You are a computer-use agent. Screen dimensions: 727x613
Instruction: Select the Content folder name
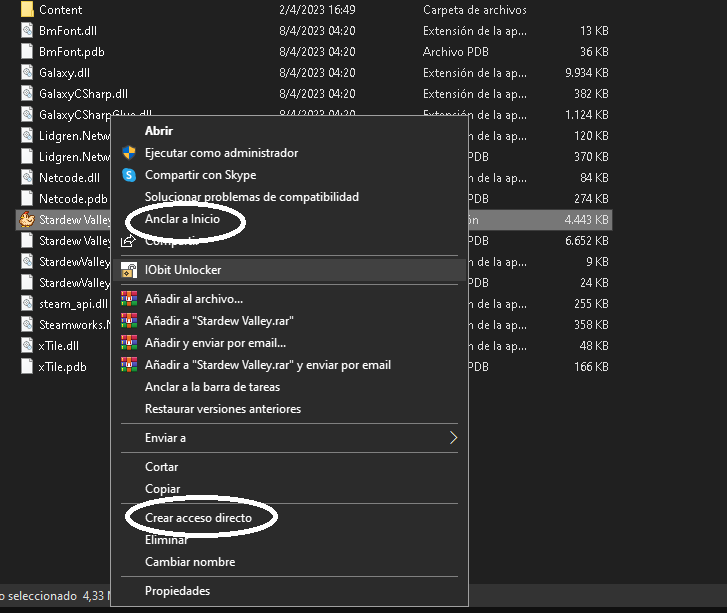pos(60,10)
